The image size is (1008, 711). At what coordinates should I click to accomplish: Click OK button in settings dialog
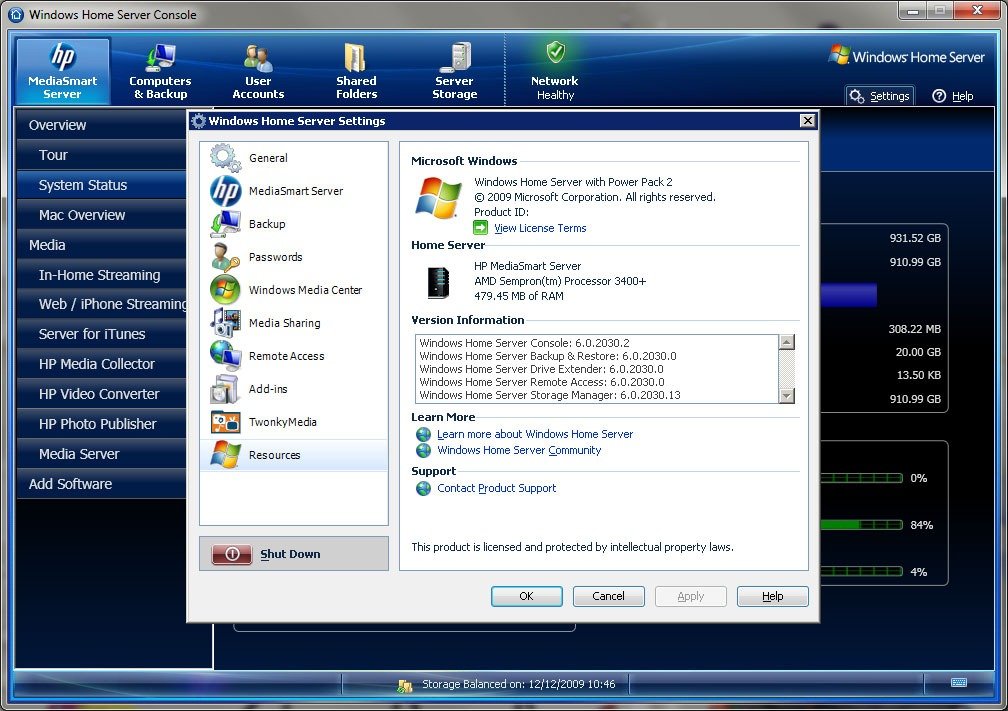(x=526, y=596)
